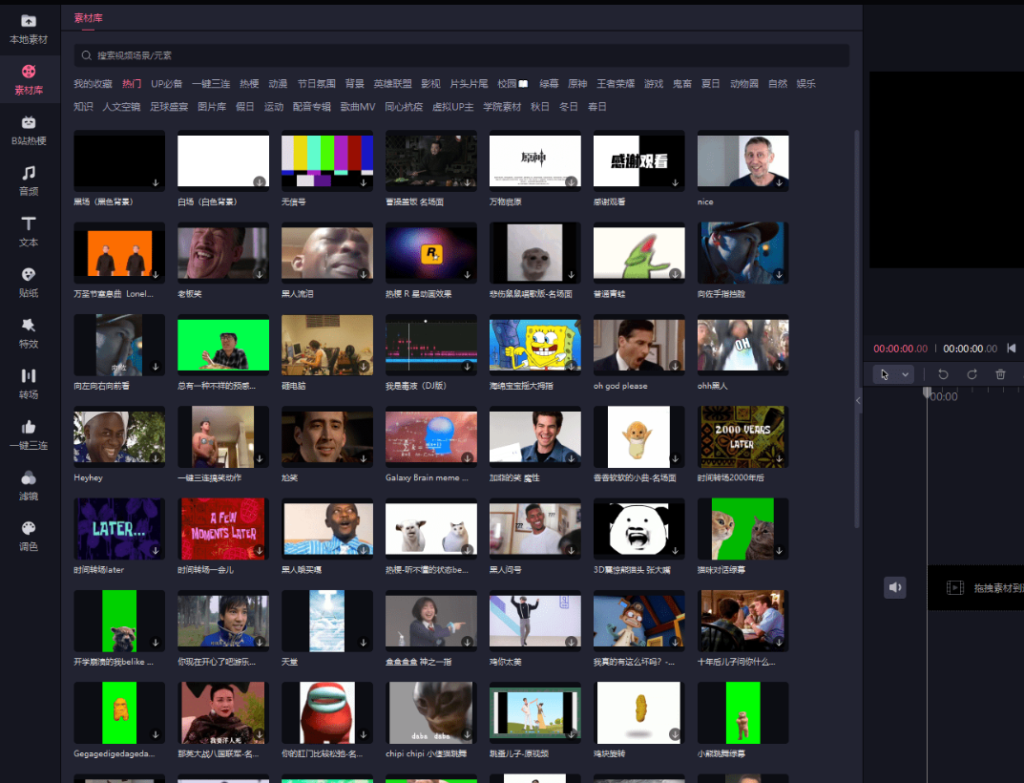Select the 万圣节 orange background thumbnail

coord(119,253)
